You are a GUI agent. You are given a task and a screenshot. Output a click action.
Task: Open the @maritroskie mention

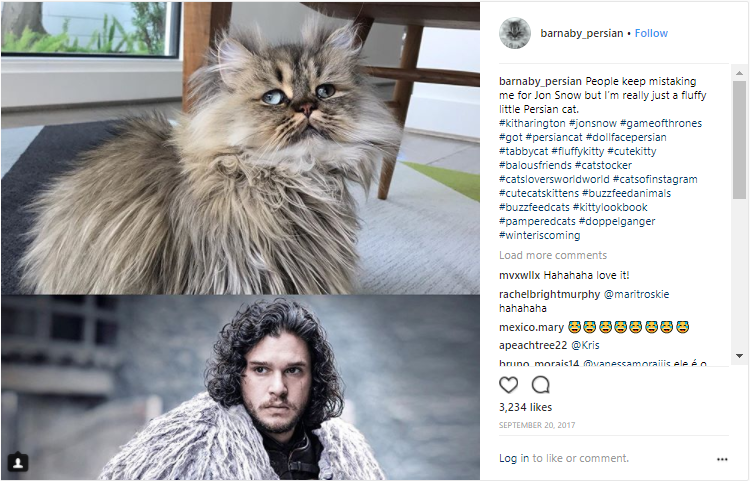click(x=637, y=294)
